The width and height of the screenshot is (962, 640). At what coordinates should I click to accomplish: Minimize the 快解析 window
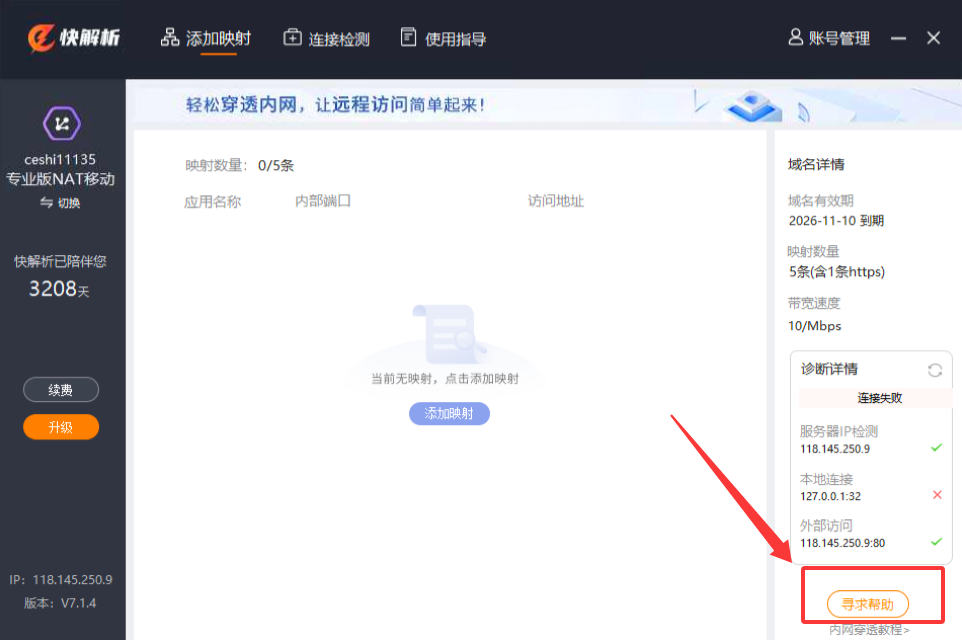[x=898, y=38]
